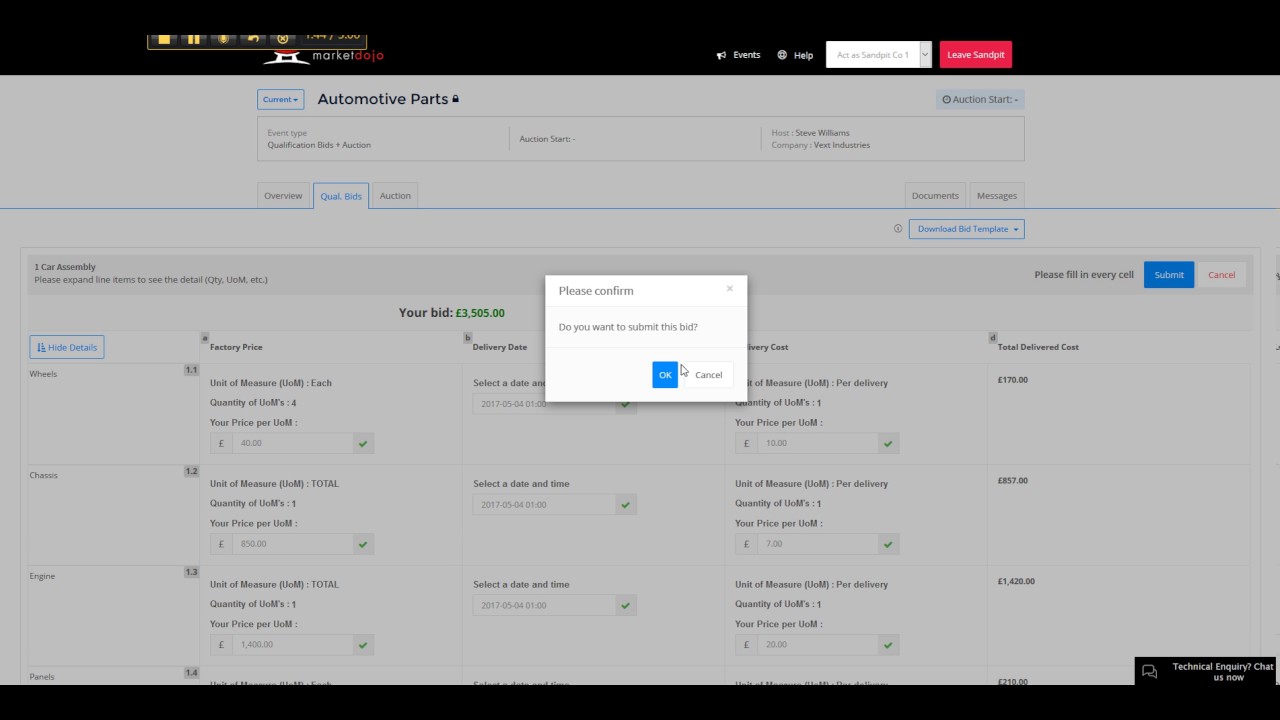Click the green check beside Chassis delivery cost 7.00
This screenshot has height=720, width=1280.
pos(888,544)
